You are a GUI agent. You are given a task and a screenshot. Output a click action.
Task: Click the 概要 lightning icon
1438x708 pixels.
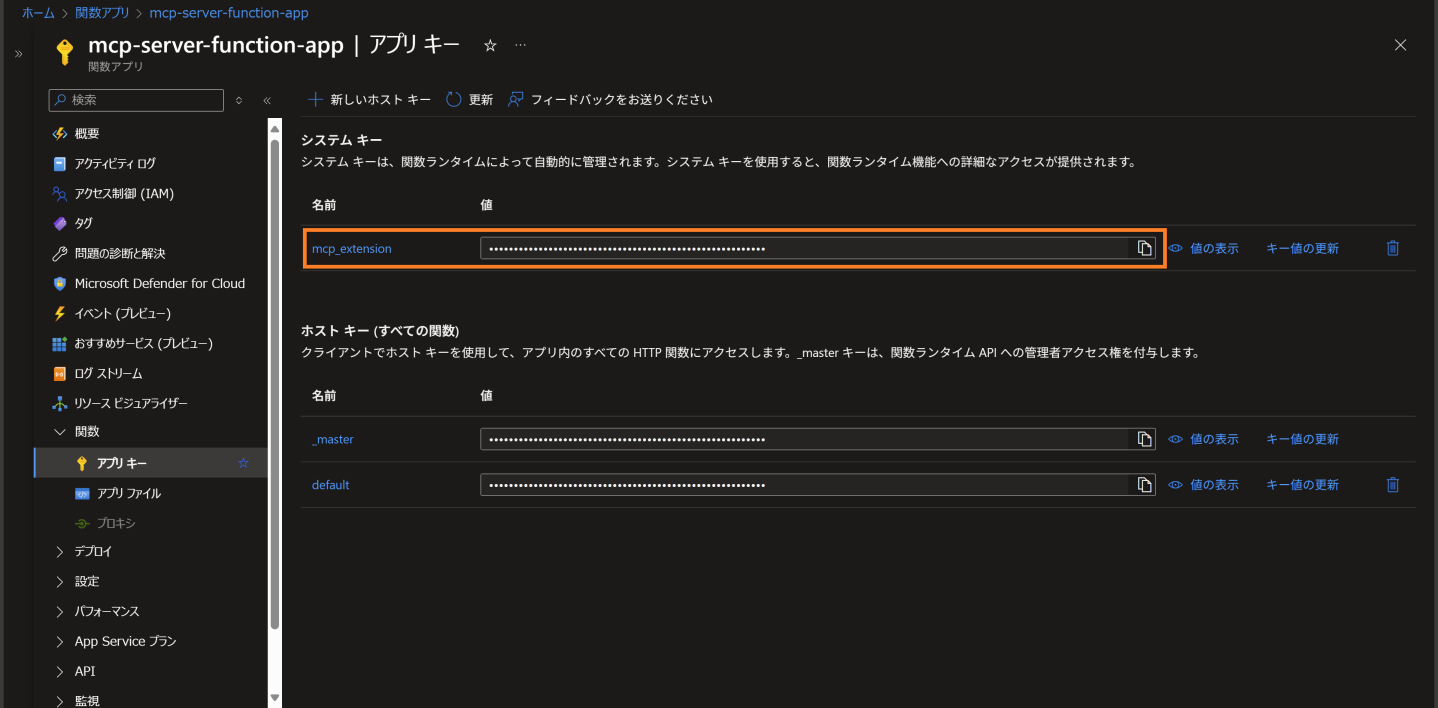(x=59, y=133)
